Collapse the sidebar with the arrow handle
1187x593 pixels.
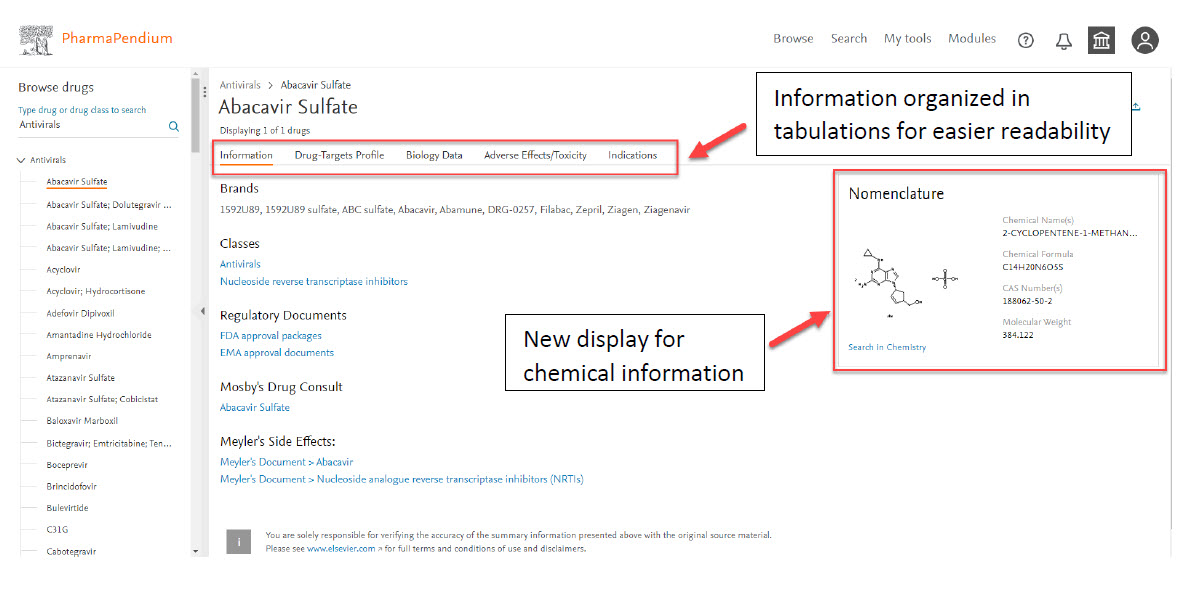pos(202,312)
